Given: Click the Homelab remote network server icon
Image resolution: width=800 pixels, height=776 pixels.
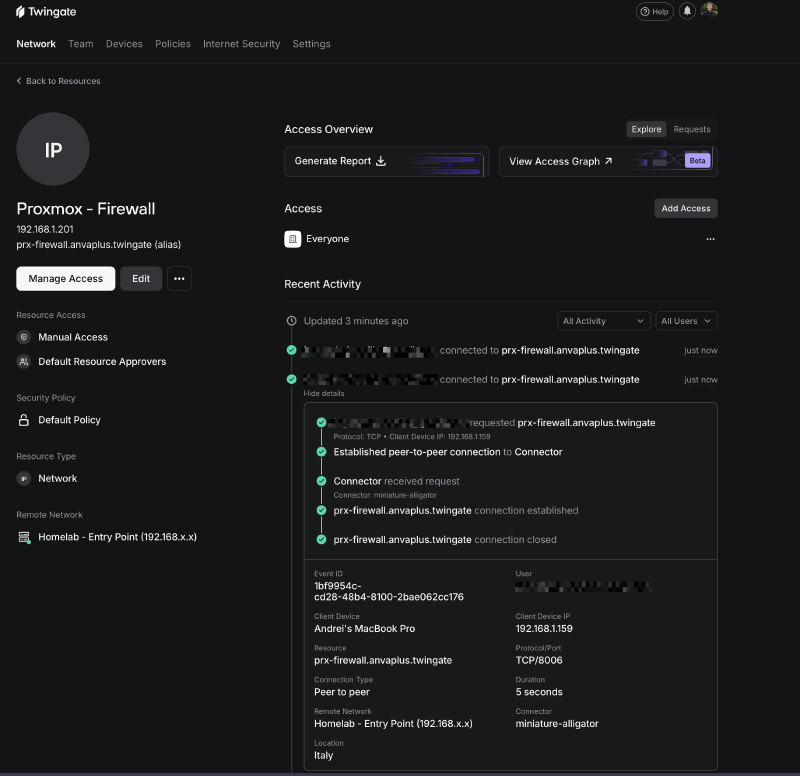Looking at the screenshot, I should [x=24, y=537].
